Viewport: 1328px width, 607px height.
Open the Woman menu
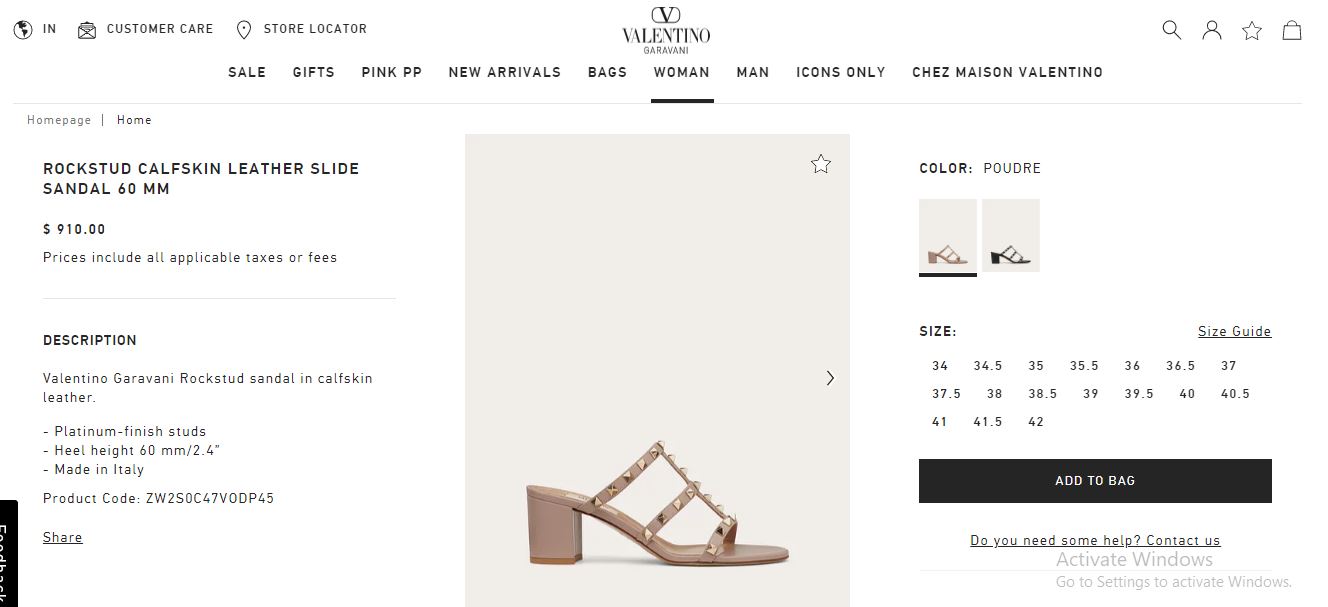coord(682,72)
